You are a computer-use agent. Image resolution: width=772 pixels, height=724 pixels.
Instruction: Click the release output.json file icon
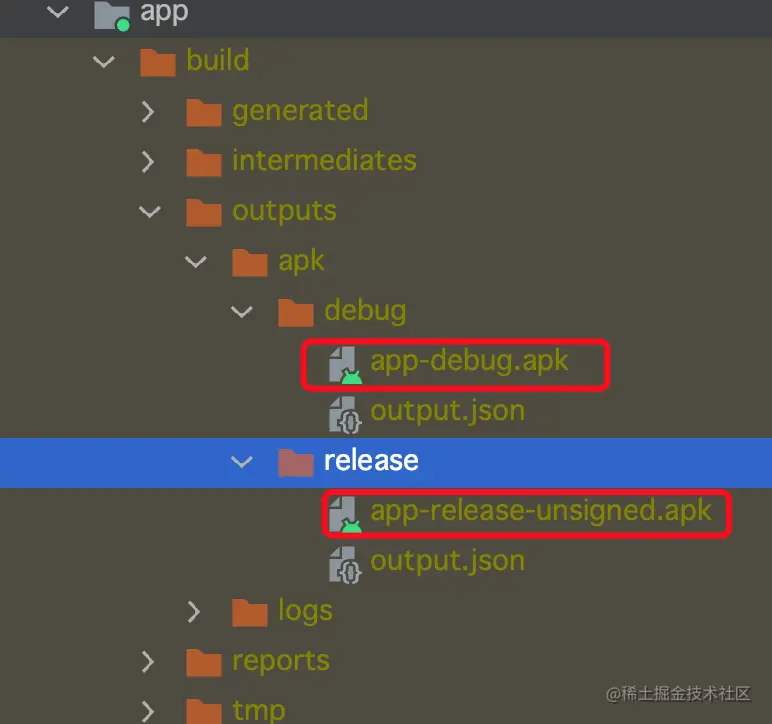tap(345, 563)
